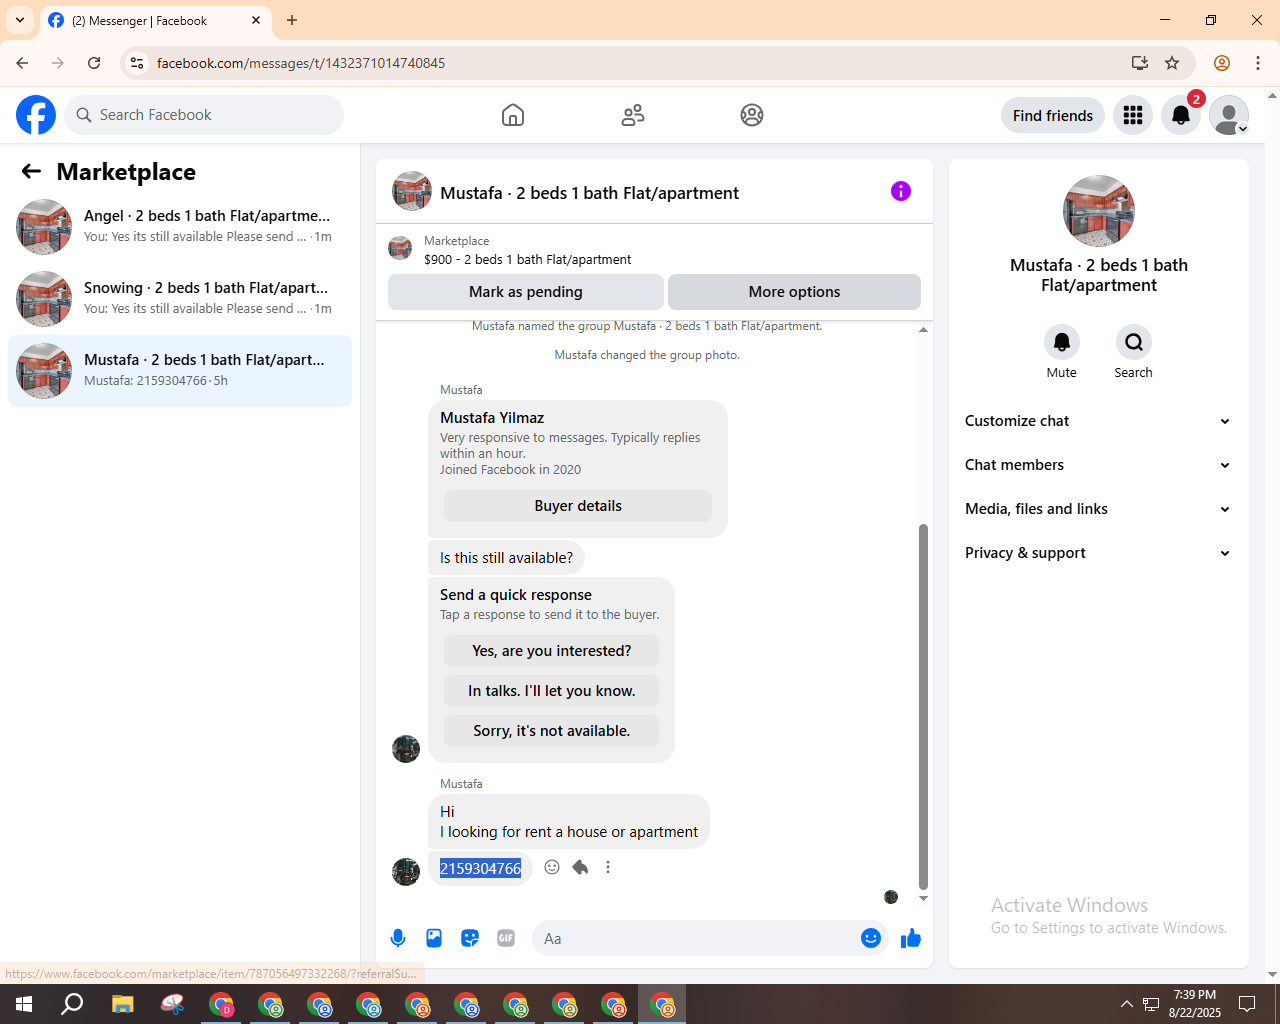Open Snowing conversation in list
Screen dimensions: 1280x1024
[180, 299]
